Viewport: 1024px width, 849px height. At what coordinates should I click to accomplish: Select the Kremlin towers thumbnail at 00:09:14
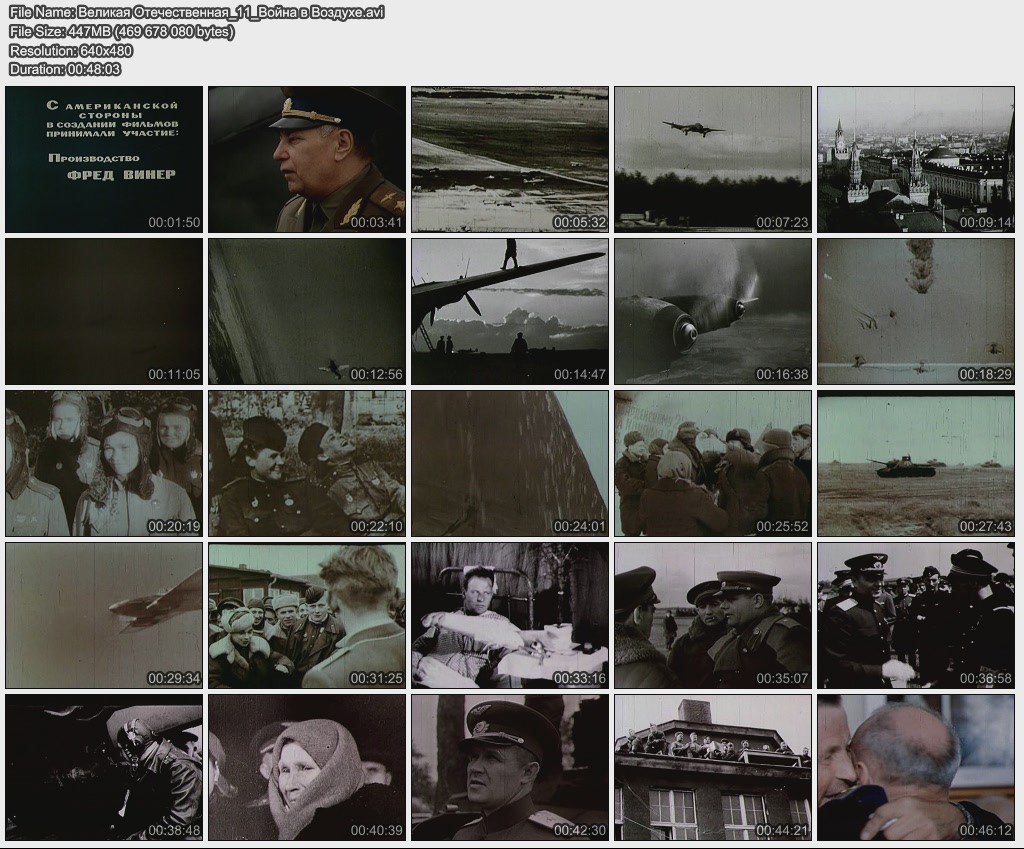coord(916,159)
